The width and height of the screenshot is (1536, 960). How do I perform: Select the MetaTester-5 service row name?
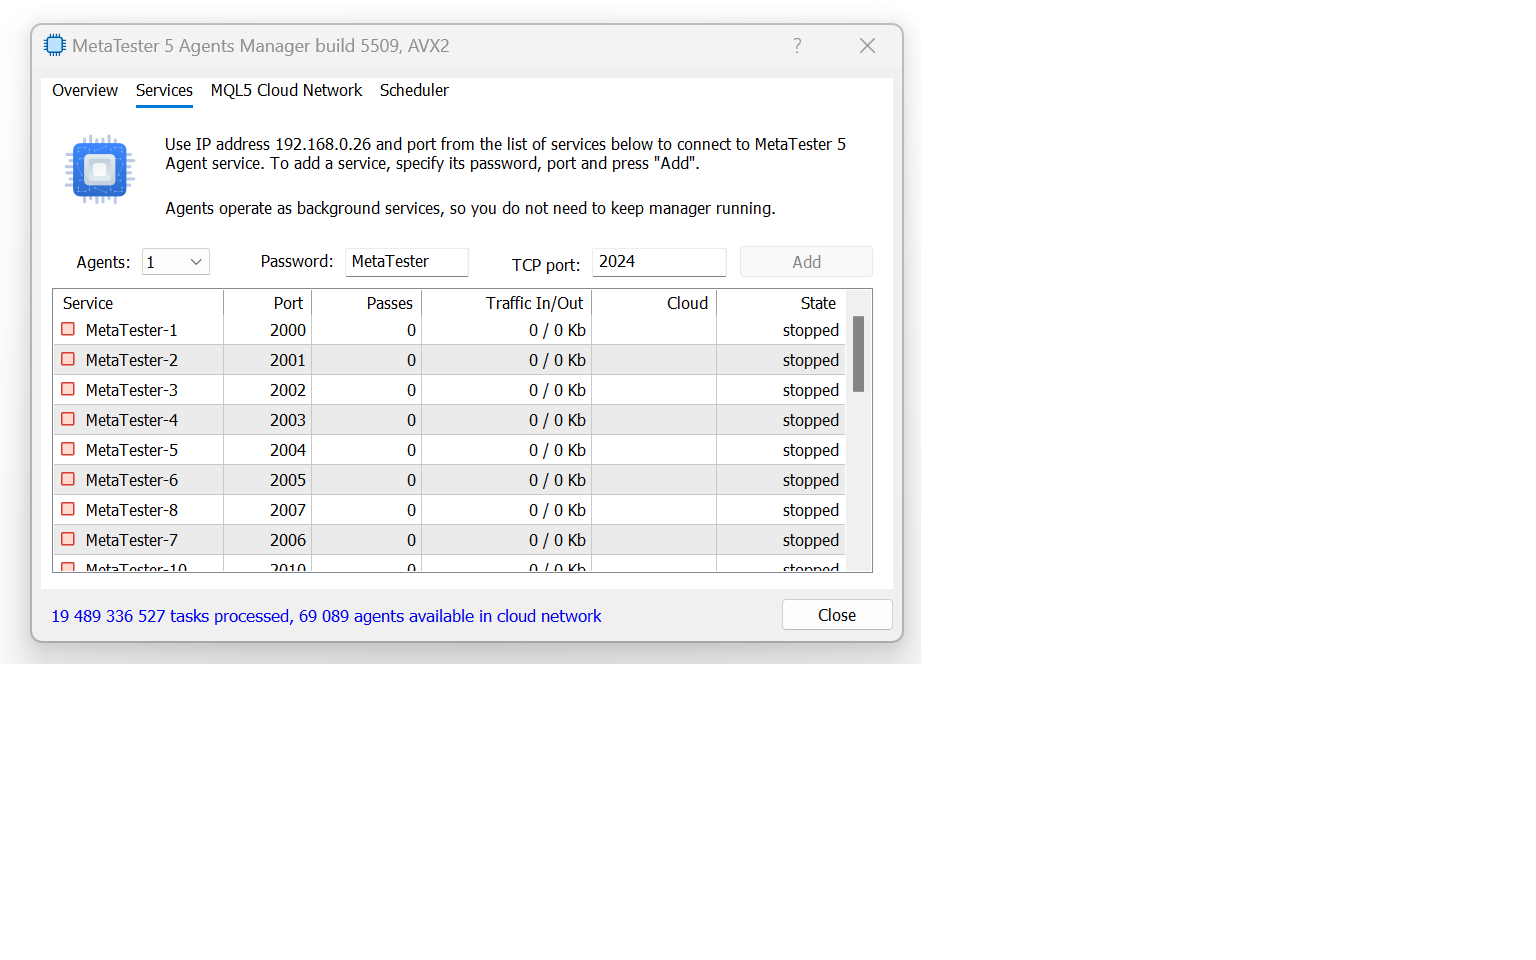click(132, 450)
